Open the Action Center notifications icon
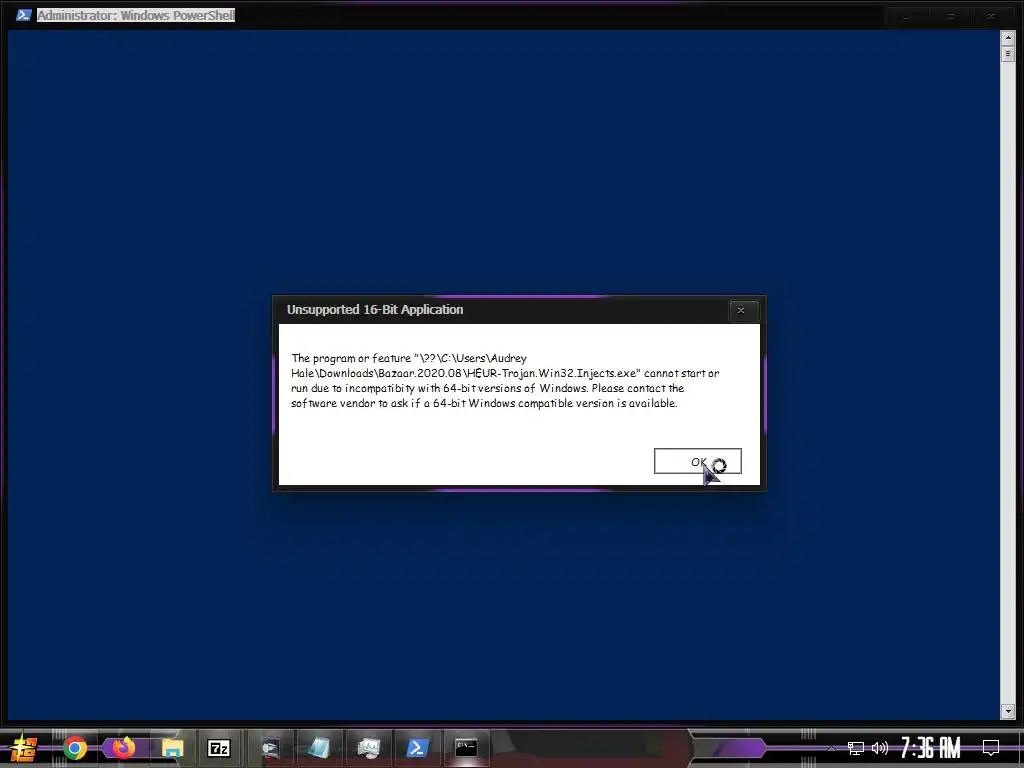The height and width of the screenshot is (768, 1024). click(991, 748)
